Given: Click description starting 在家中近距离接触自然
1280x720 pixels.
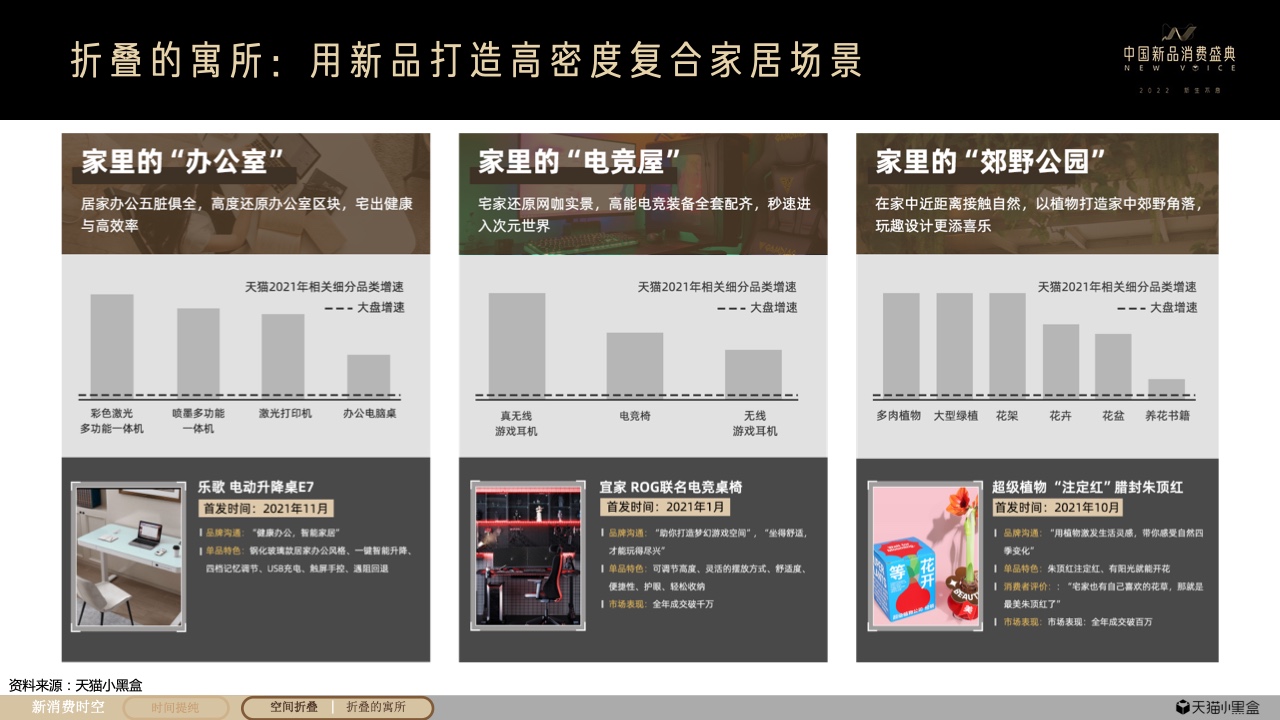Looking at the screenshot, I should [x=1039, y=214].
